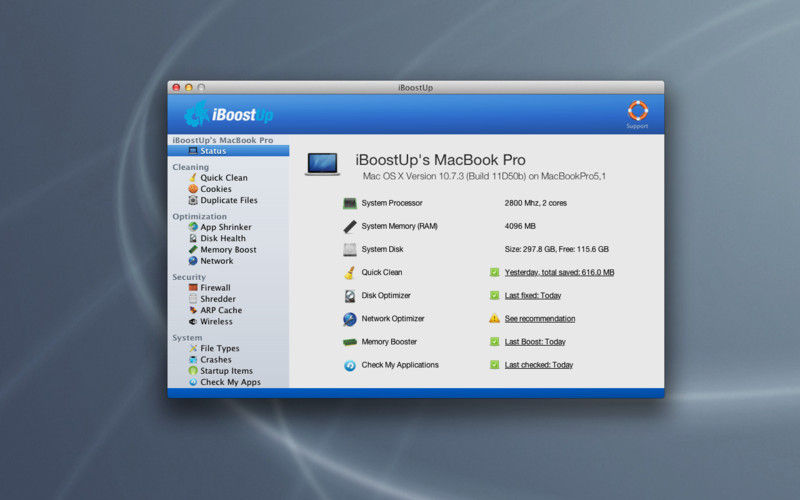Click the iBoostUp logo in the header

(230, 114)
